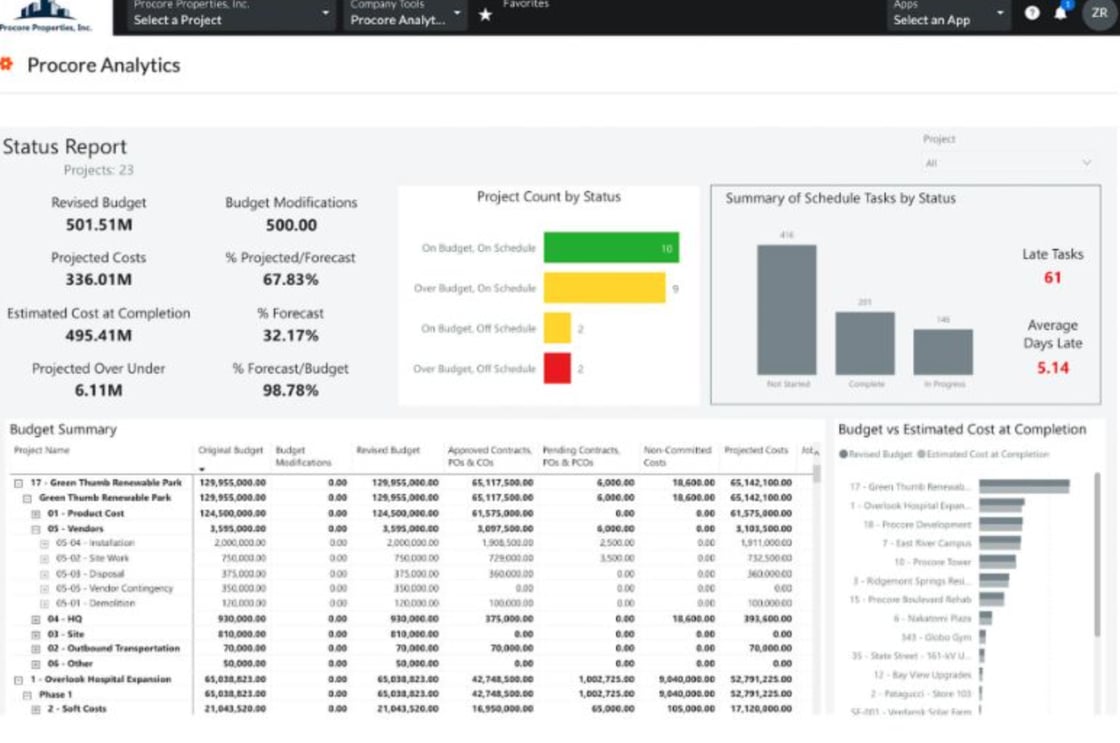Open the Select an App dropdown
The height and width of the screenshot is (743, 1120).
tap(949, 14)
